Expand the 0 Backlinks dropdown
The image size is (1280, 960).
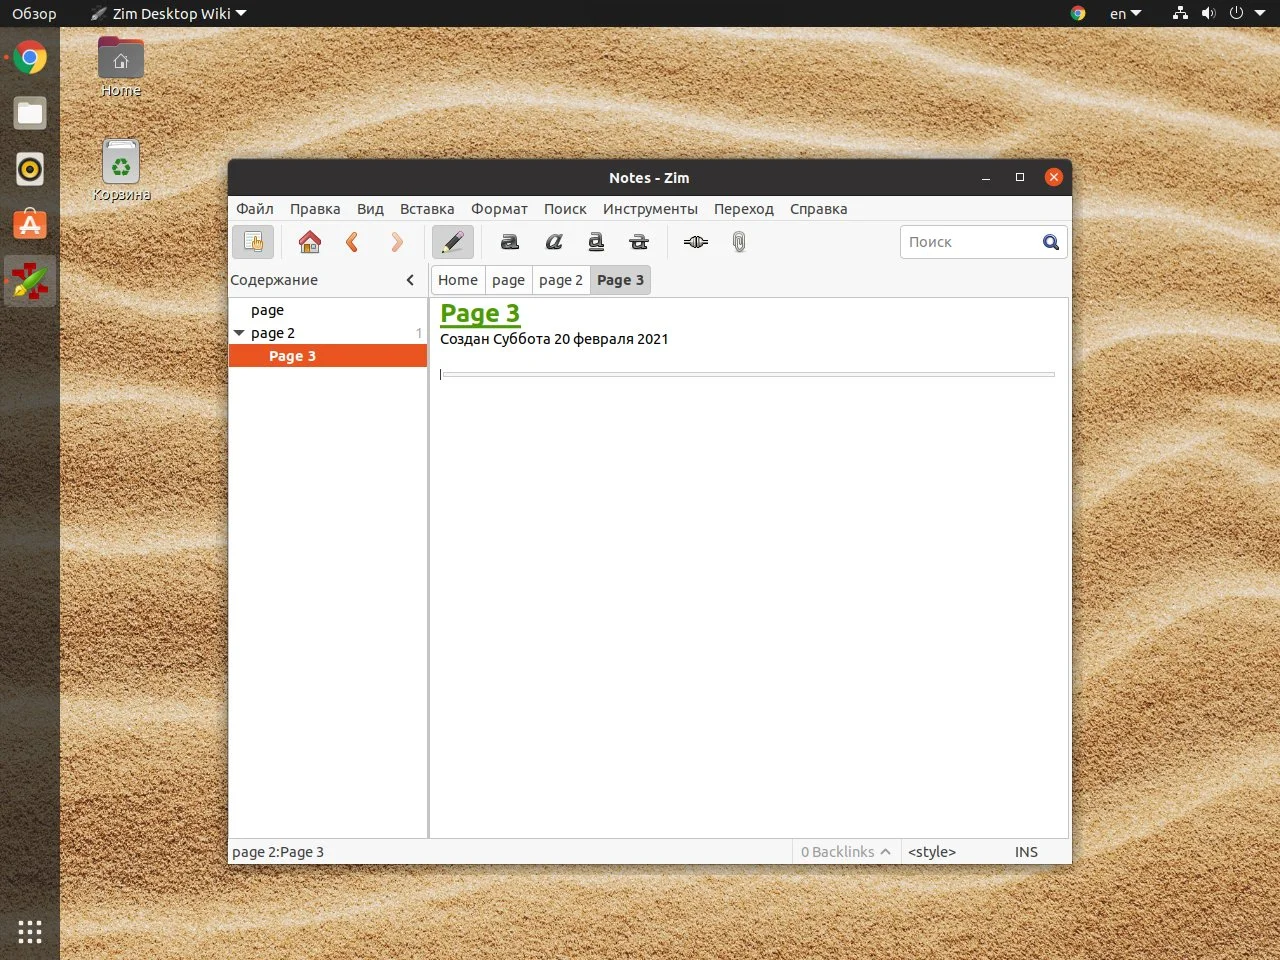coord(845,852)
